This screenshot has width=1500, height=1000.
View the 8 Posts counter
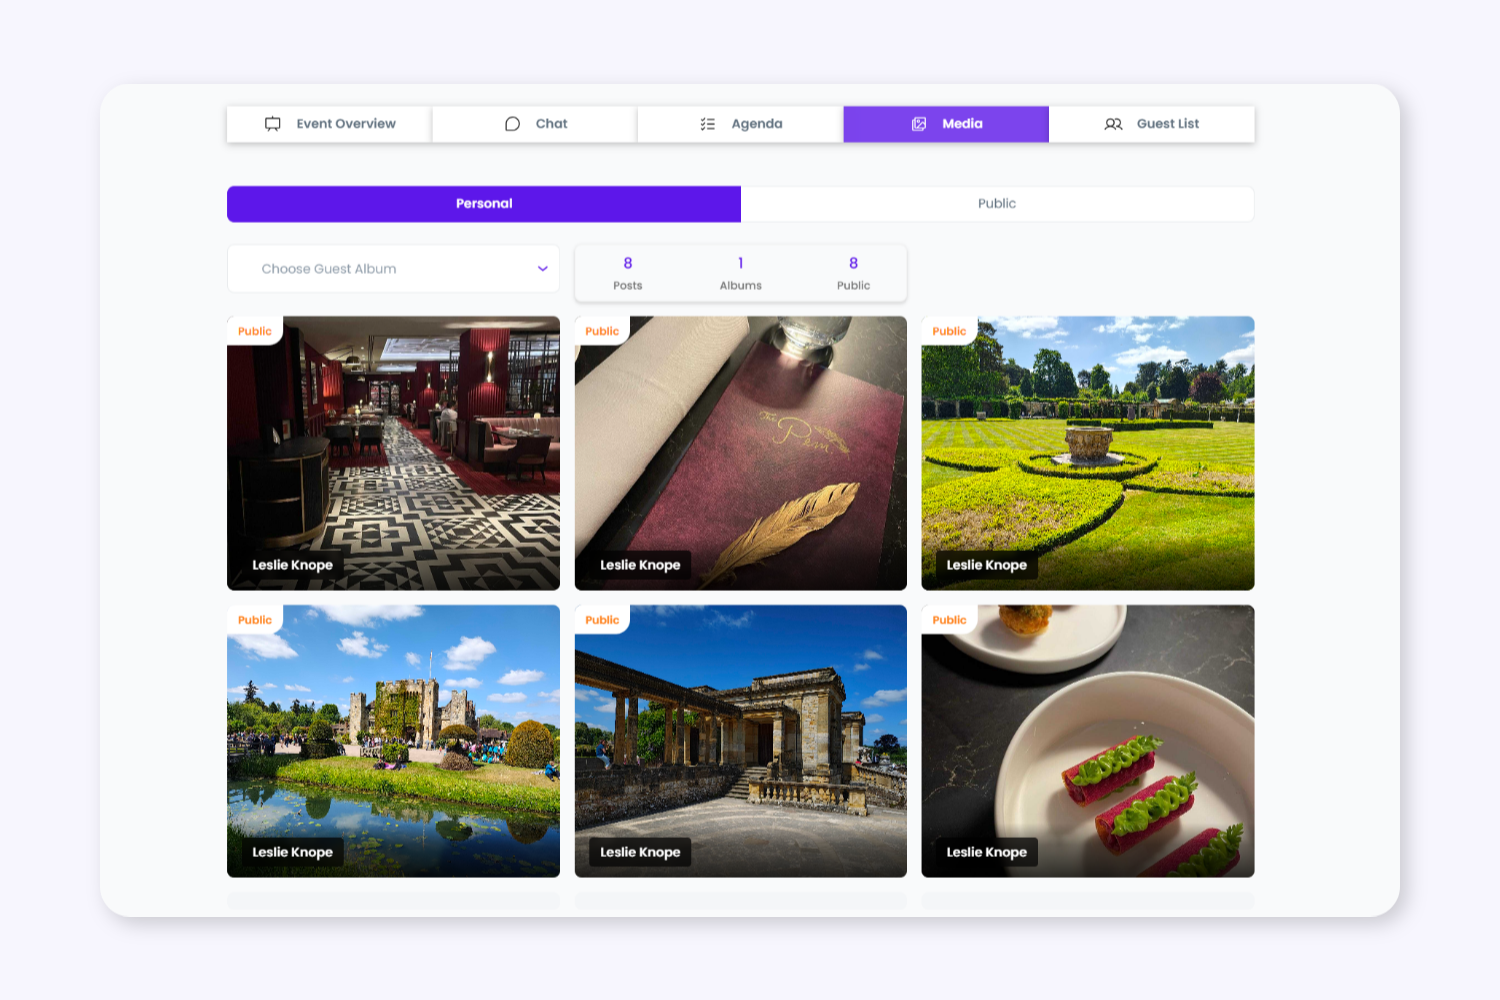click(628, 273)
